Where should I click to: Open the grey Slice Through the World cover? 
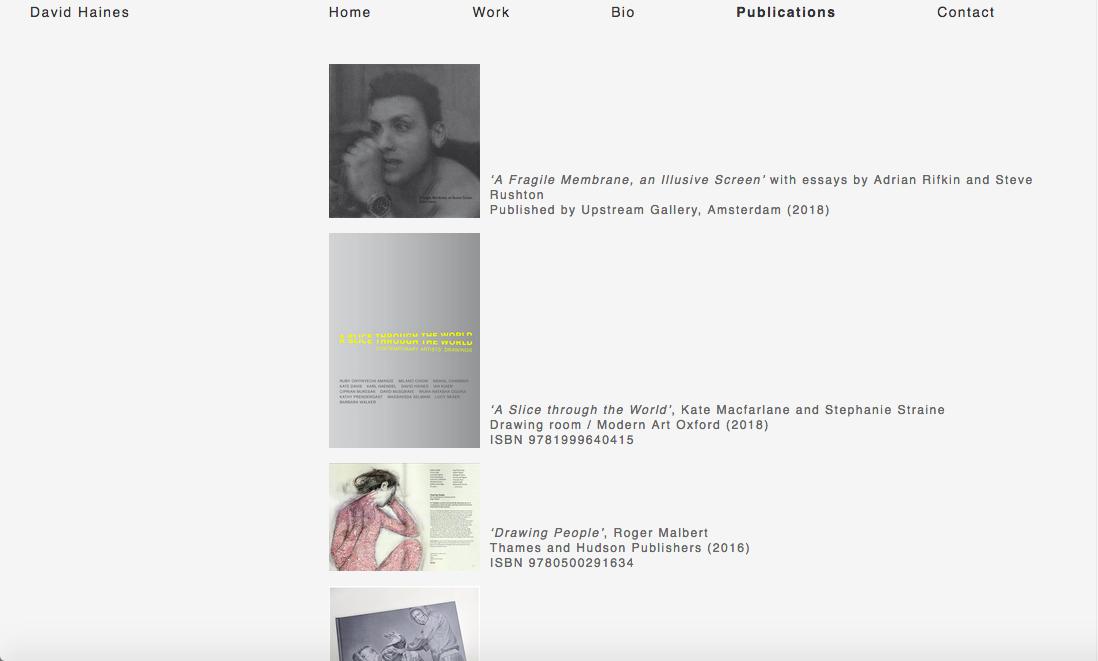coord(404,340)
